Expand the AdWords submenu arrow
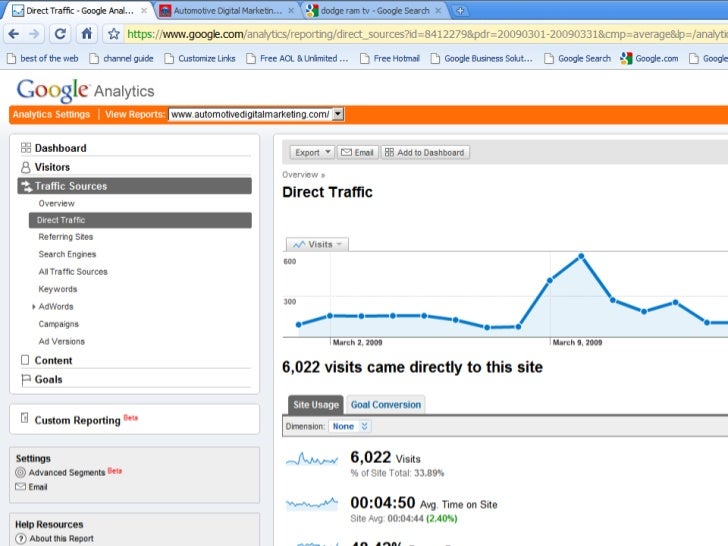The width and height of the screenshot is (728, 546). [x=33, y=306]
